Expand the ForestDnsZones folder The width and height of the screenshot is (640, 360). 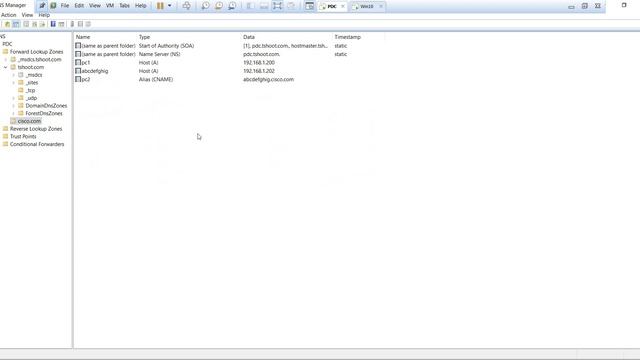13,113
